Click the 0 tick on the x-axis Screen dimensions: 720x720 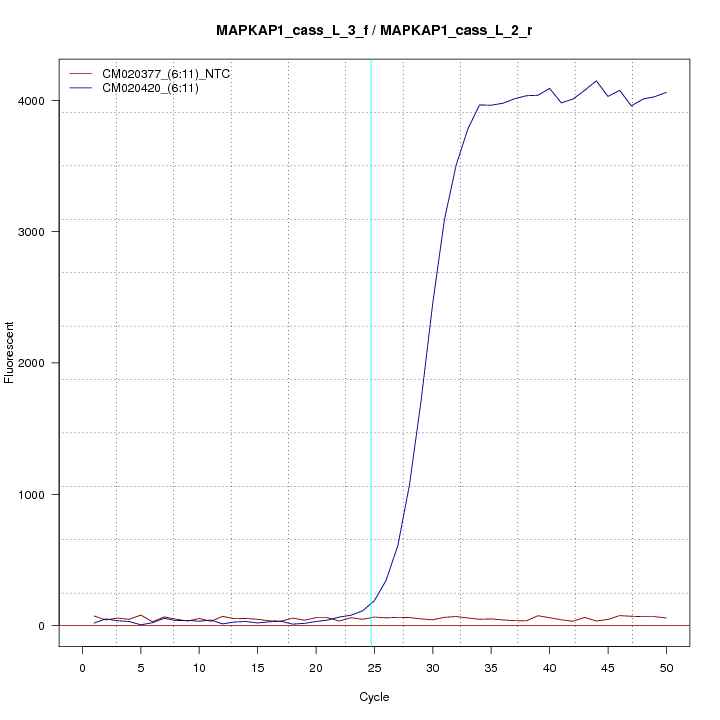(x=82, y=668)
